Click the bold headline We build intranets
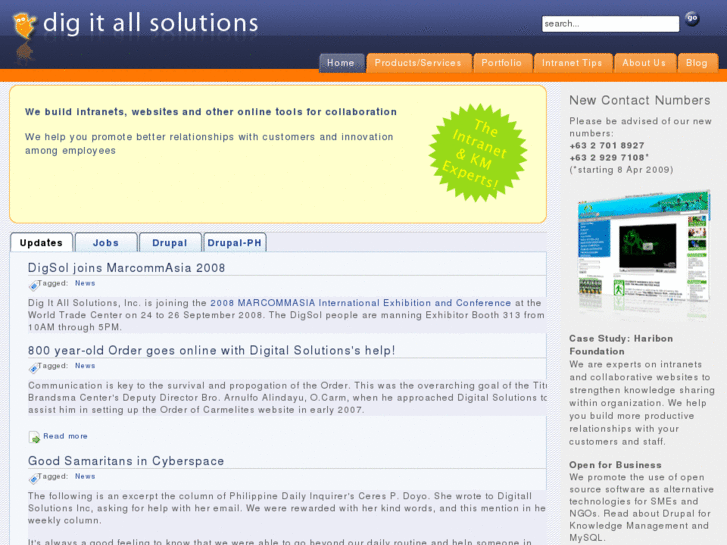This screenshot has width=727, height=545. 211,112
